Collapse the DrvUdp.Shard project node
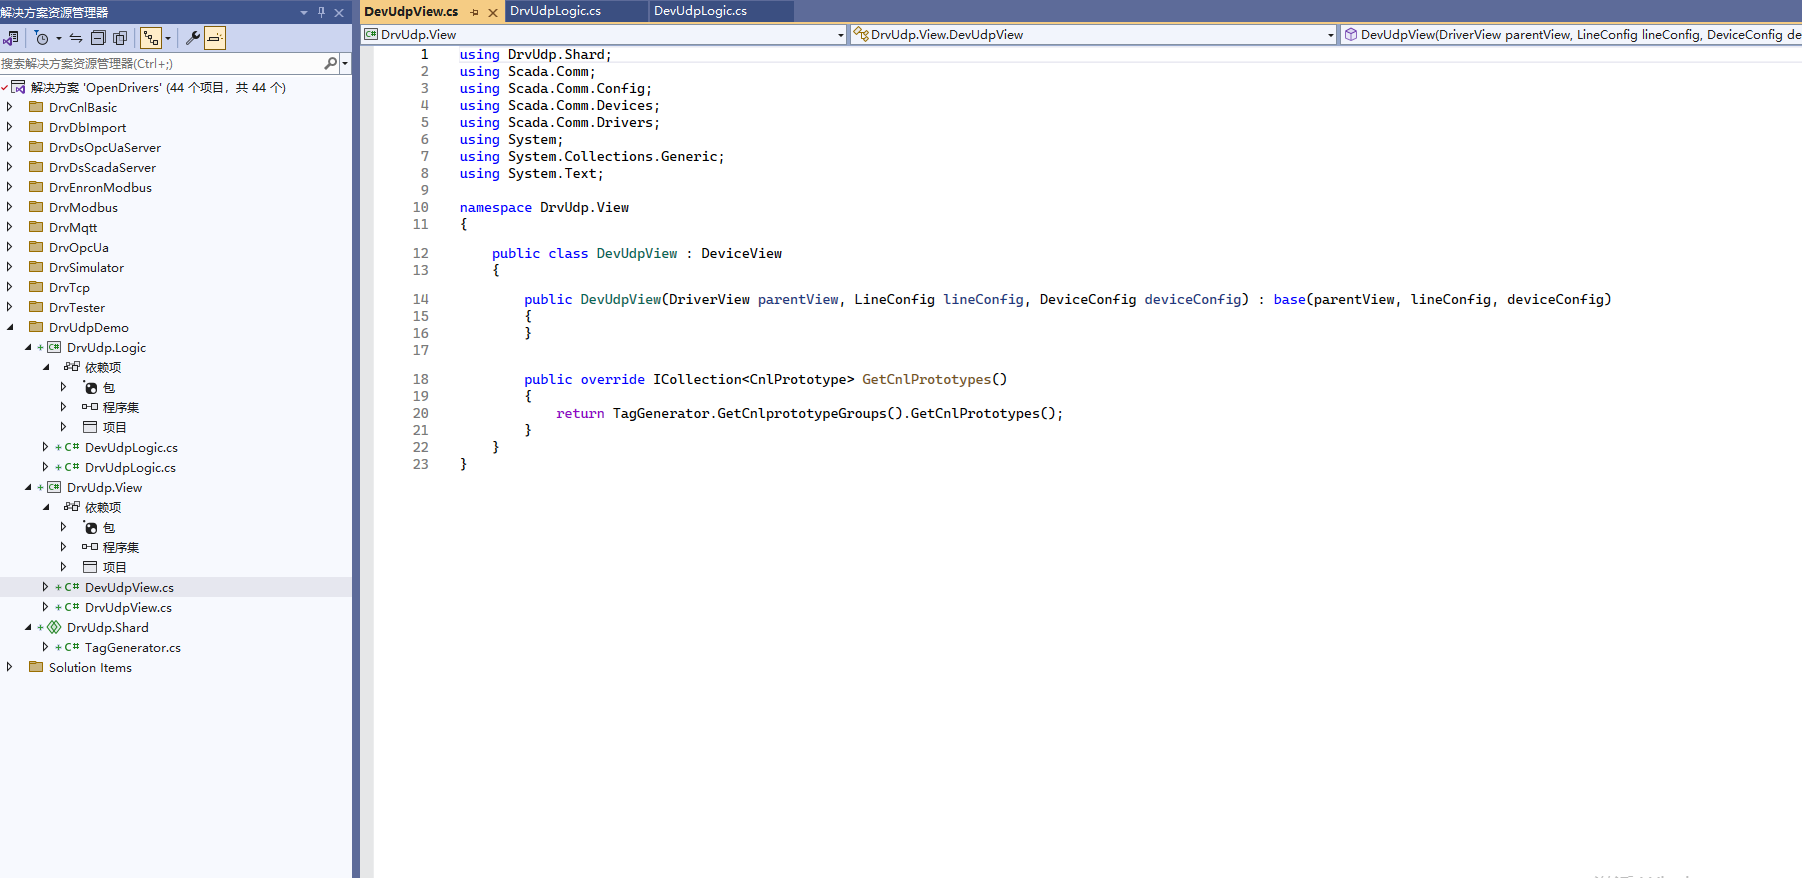Viewport: 1802px width, 878px height. pos(28,627)
